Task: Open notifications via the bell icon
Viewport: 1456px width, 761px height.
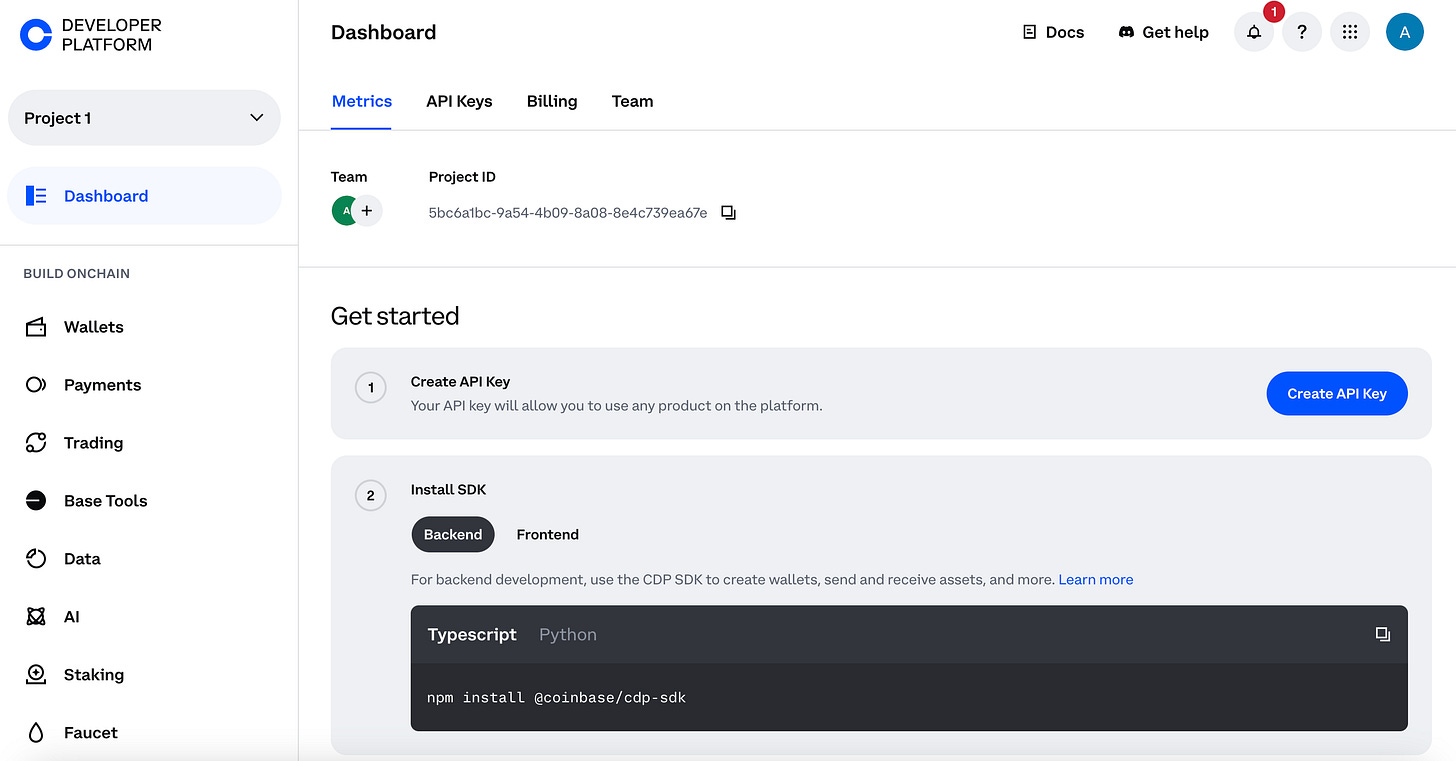Action: tap(1254, 32)
